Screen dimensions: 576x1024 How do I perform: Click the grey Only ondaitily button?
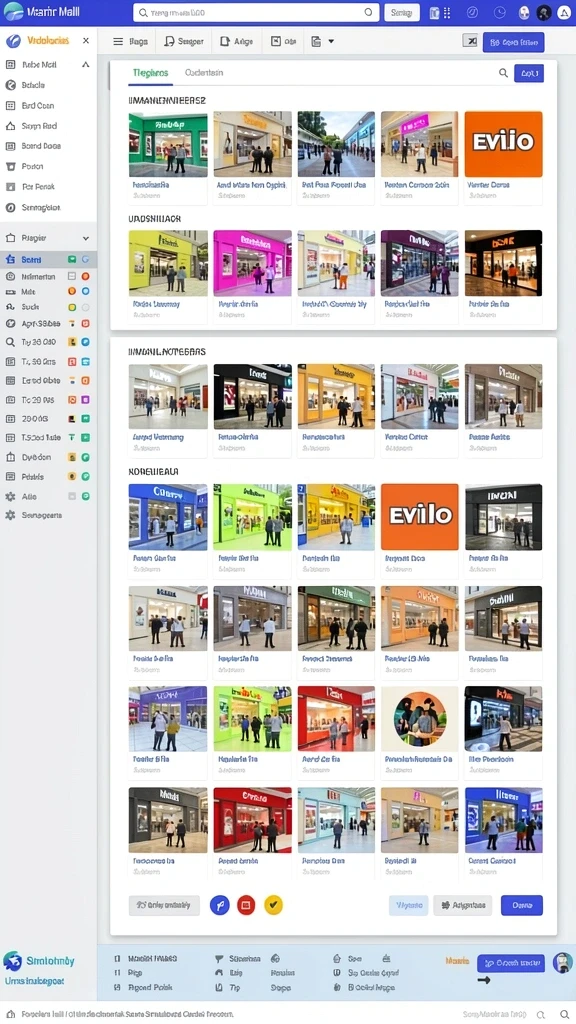point(164,905)
